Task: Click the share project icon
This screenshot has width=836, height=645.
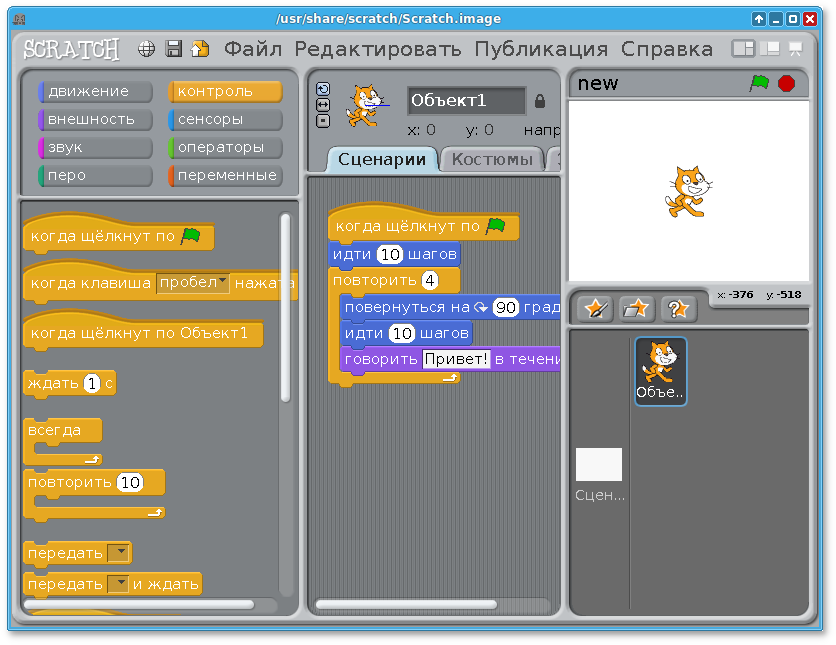Action: [200, 49]
